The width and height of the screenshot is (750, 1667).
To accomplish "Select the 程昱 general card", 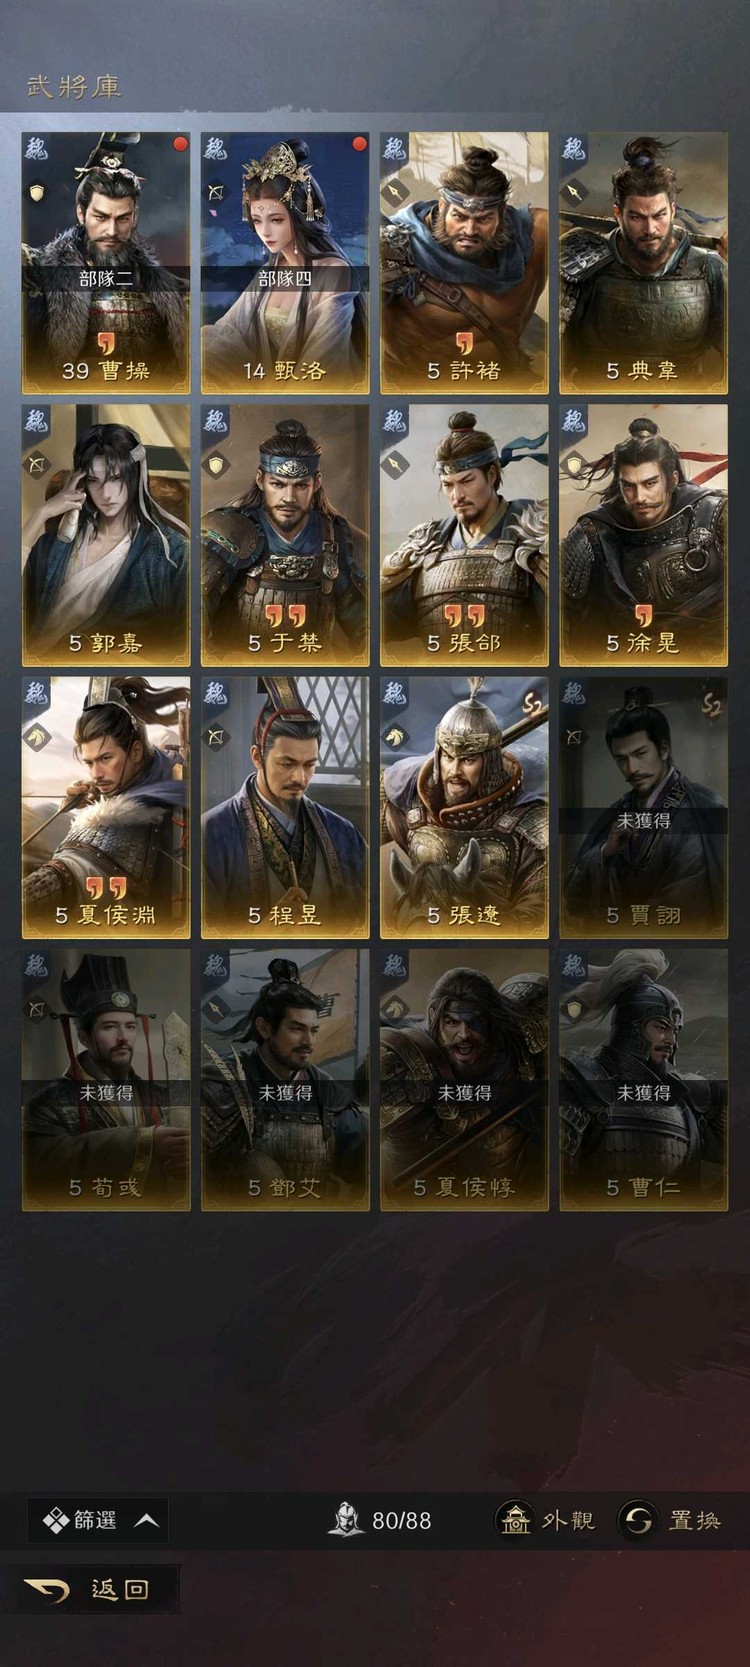I will click(285, 807).
